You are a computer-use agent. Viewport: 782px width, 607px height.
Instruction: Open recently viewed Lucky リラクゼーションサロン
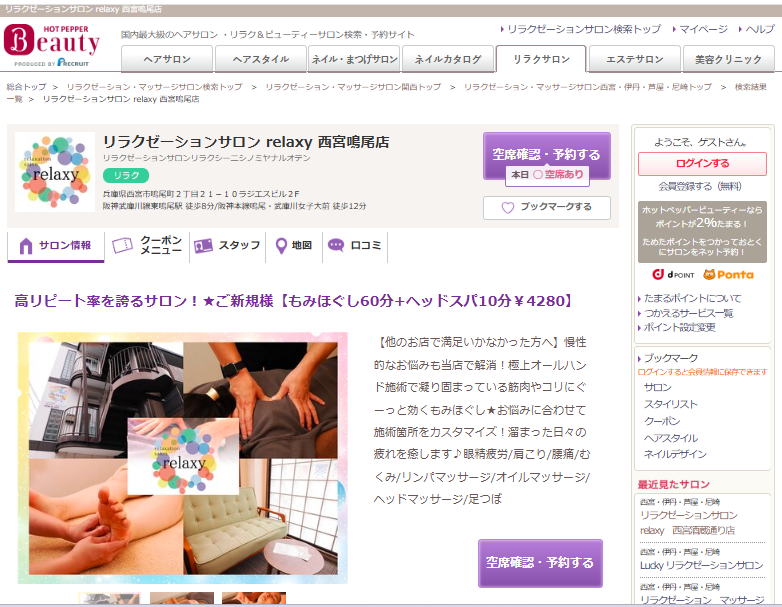[702, 565]
